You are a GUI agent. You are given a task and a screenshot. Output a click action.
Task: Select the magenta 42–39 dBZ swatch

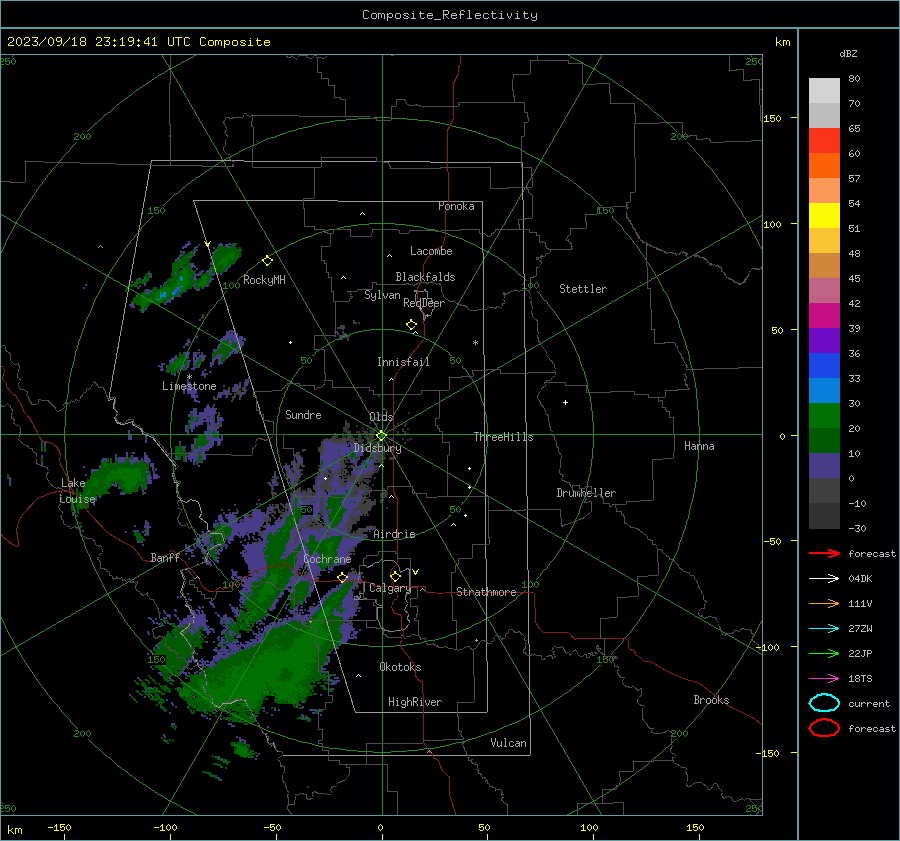tap(824, 316)
